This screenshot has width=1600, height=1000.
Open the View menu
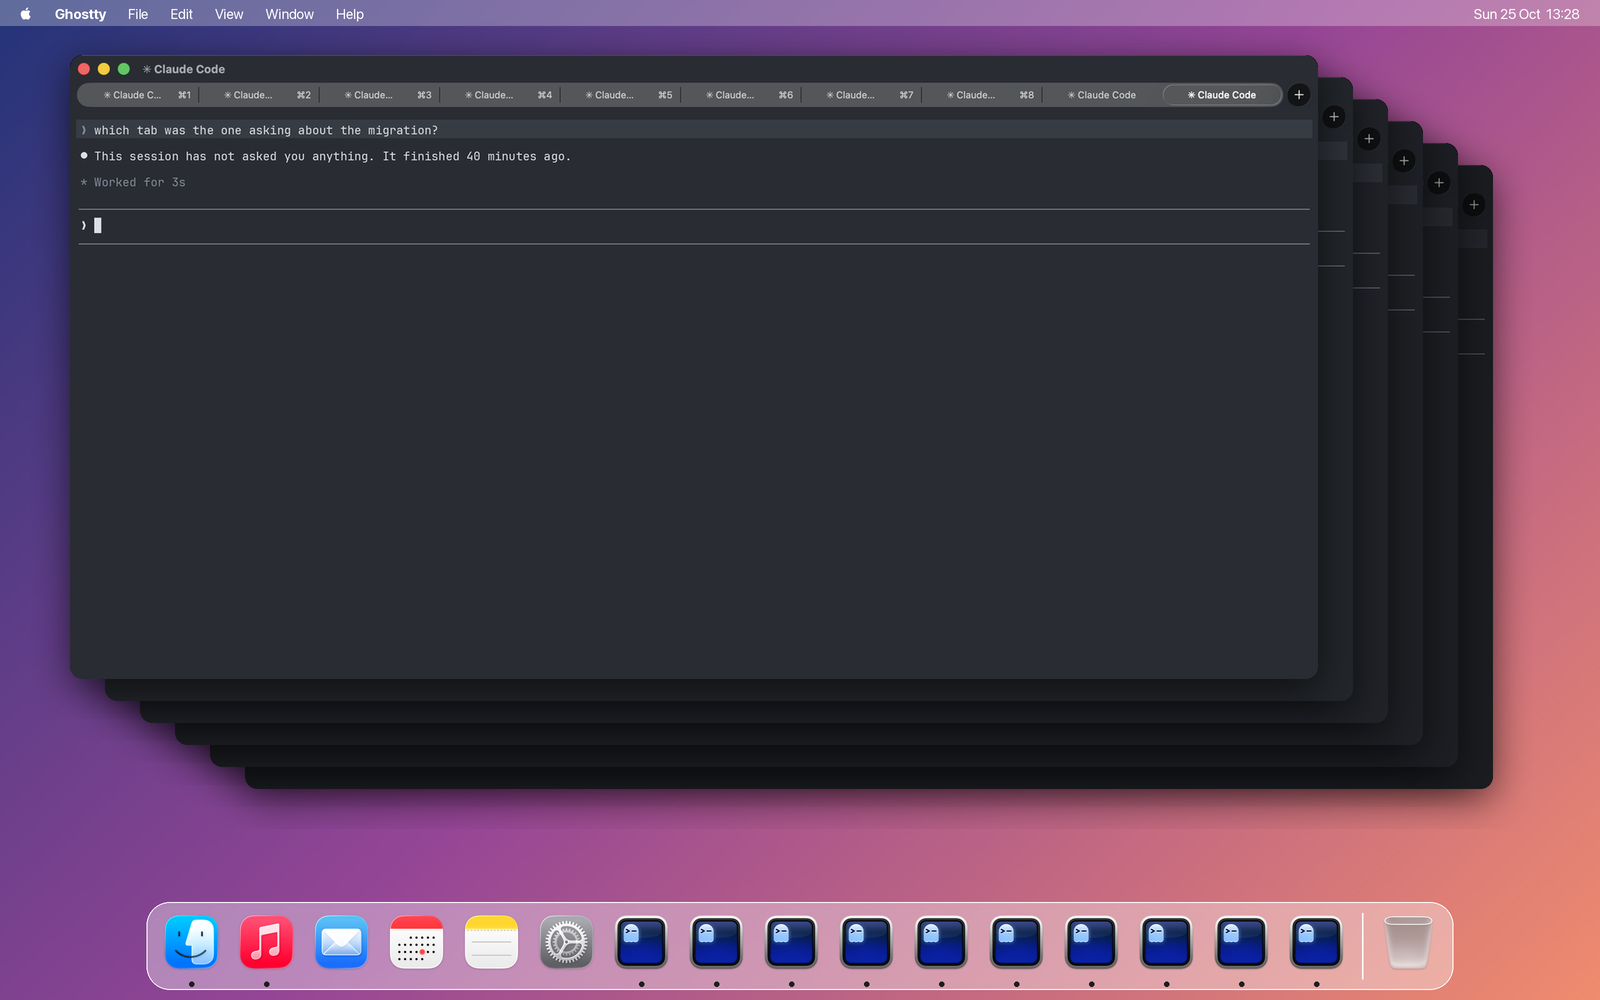click(229, 14)
